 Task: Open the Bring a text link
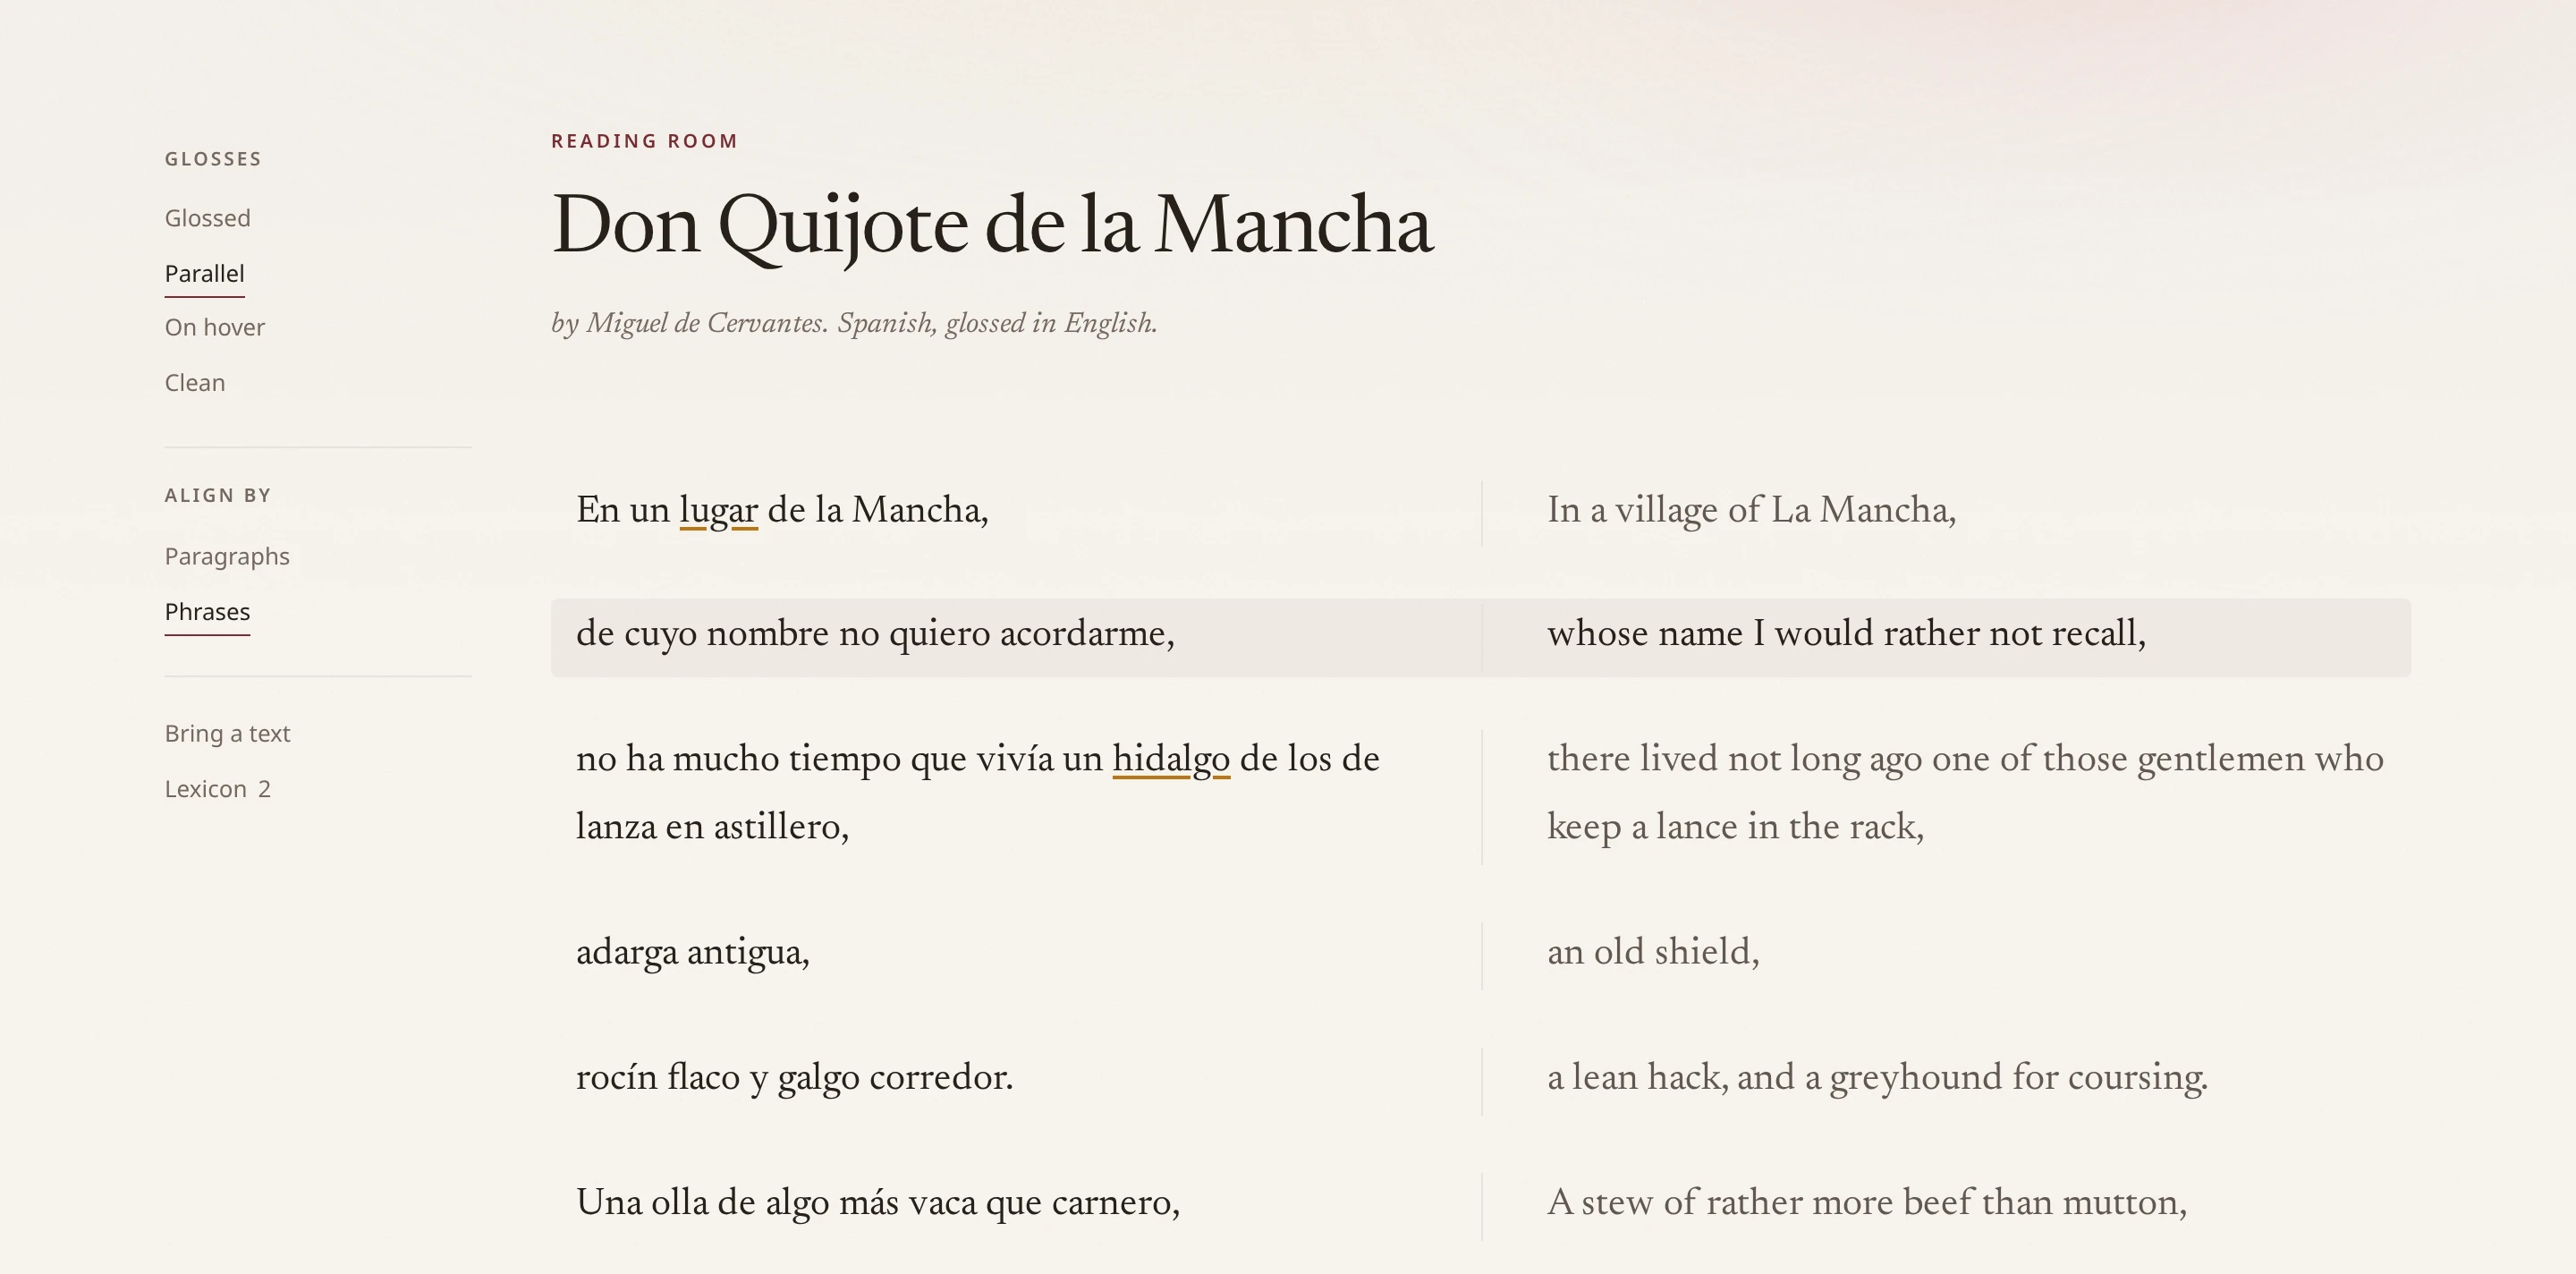(x=227, y=733)
